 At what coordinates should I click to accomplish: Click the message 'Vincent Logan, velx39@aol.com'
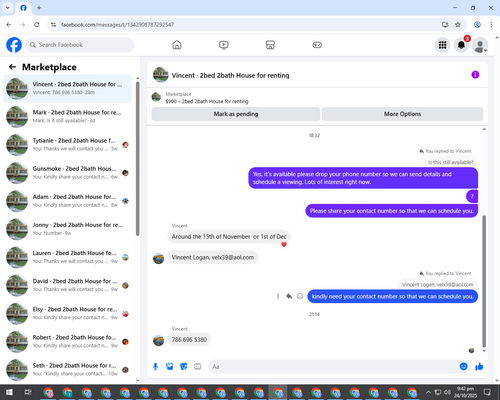click(213, 257)
